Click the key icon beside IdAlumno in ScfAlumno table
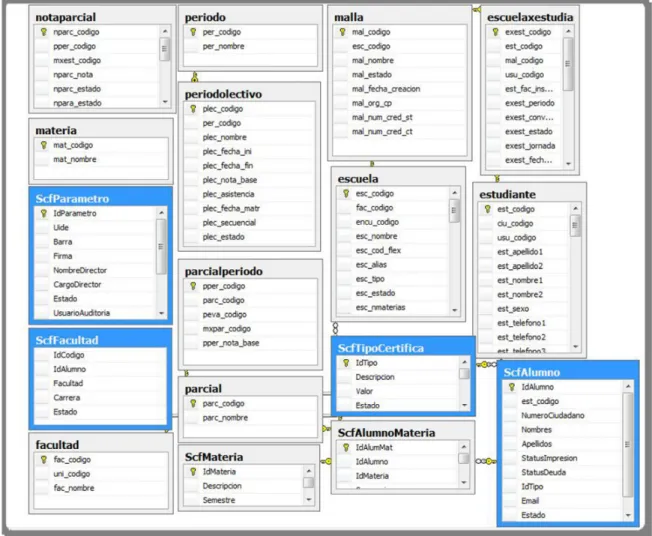 (x=512, y=387)
